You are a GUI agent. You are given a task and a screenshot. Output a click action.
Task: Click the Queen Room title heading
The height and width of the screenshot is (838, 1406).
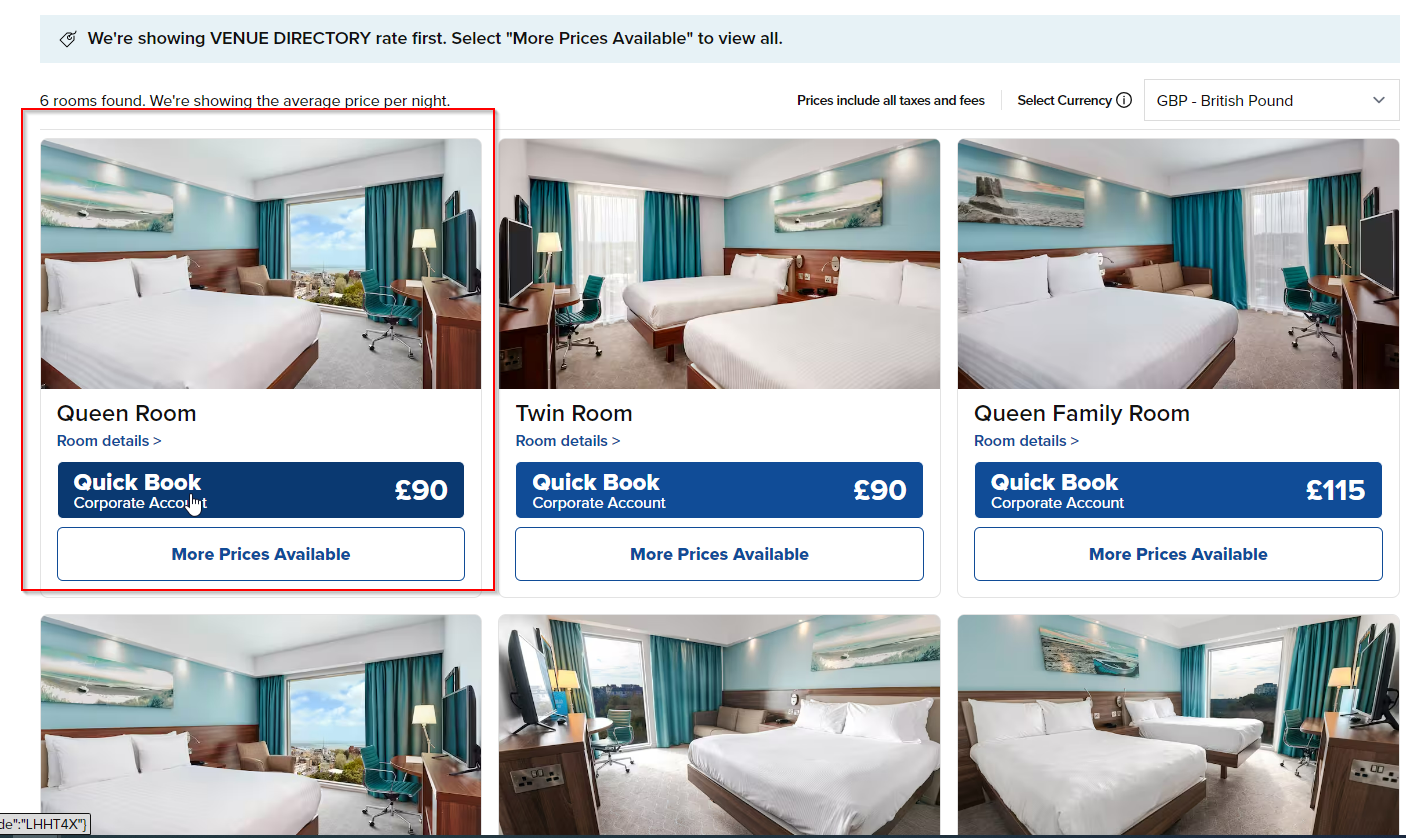point(126,414)
